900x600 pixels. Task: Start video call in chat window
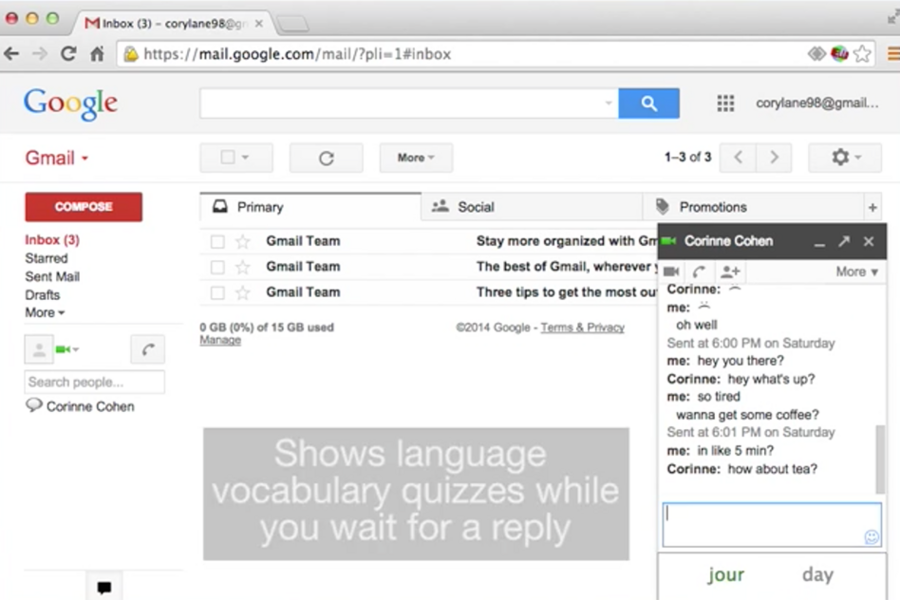point(671,272)
